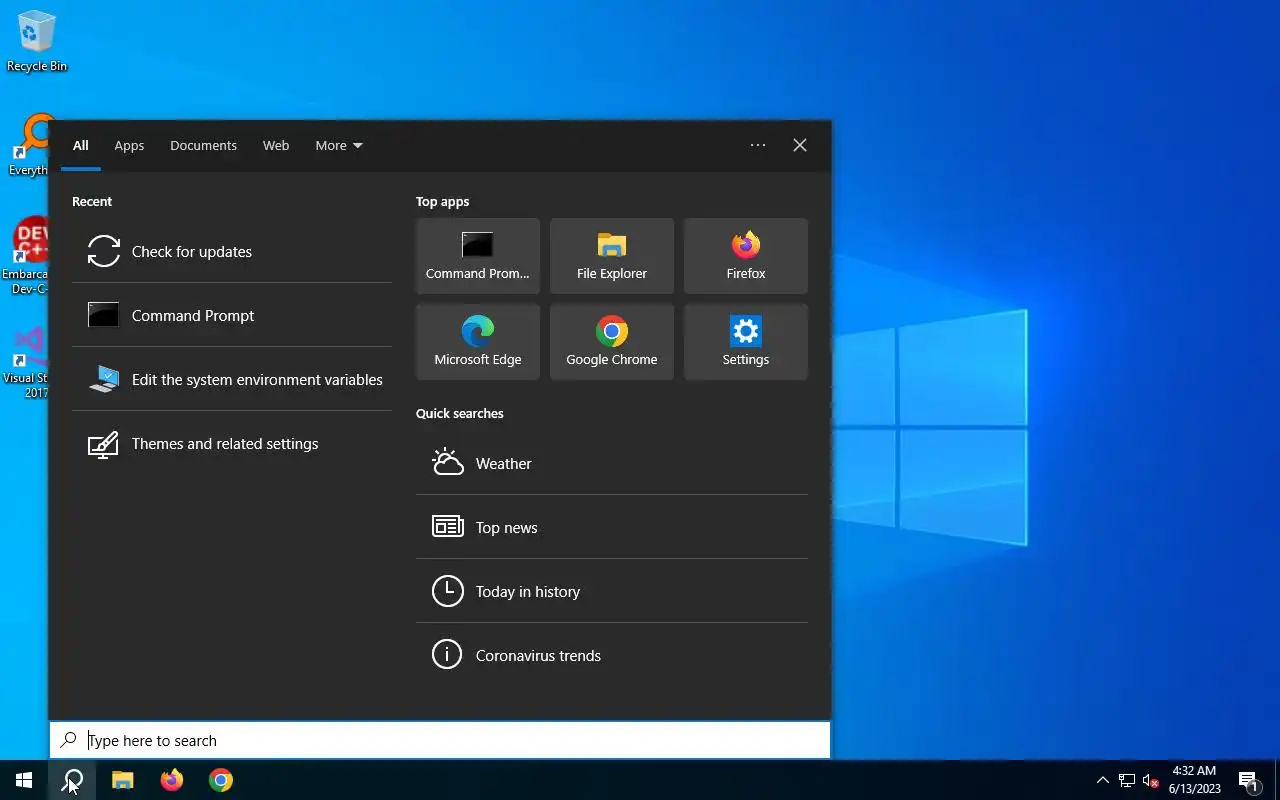Open the network status tray icon
Image resolution: width=1280 pixels, height=800 pixels.
pos(1127,780)
